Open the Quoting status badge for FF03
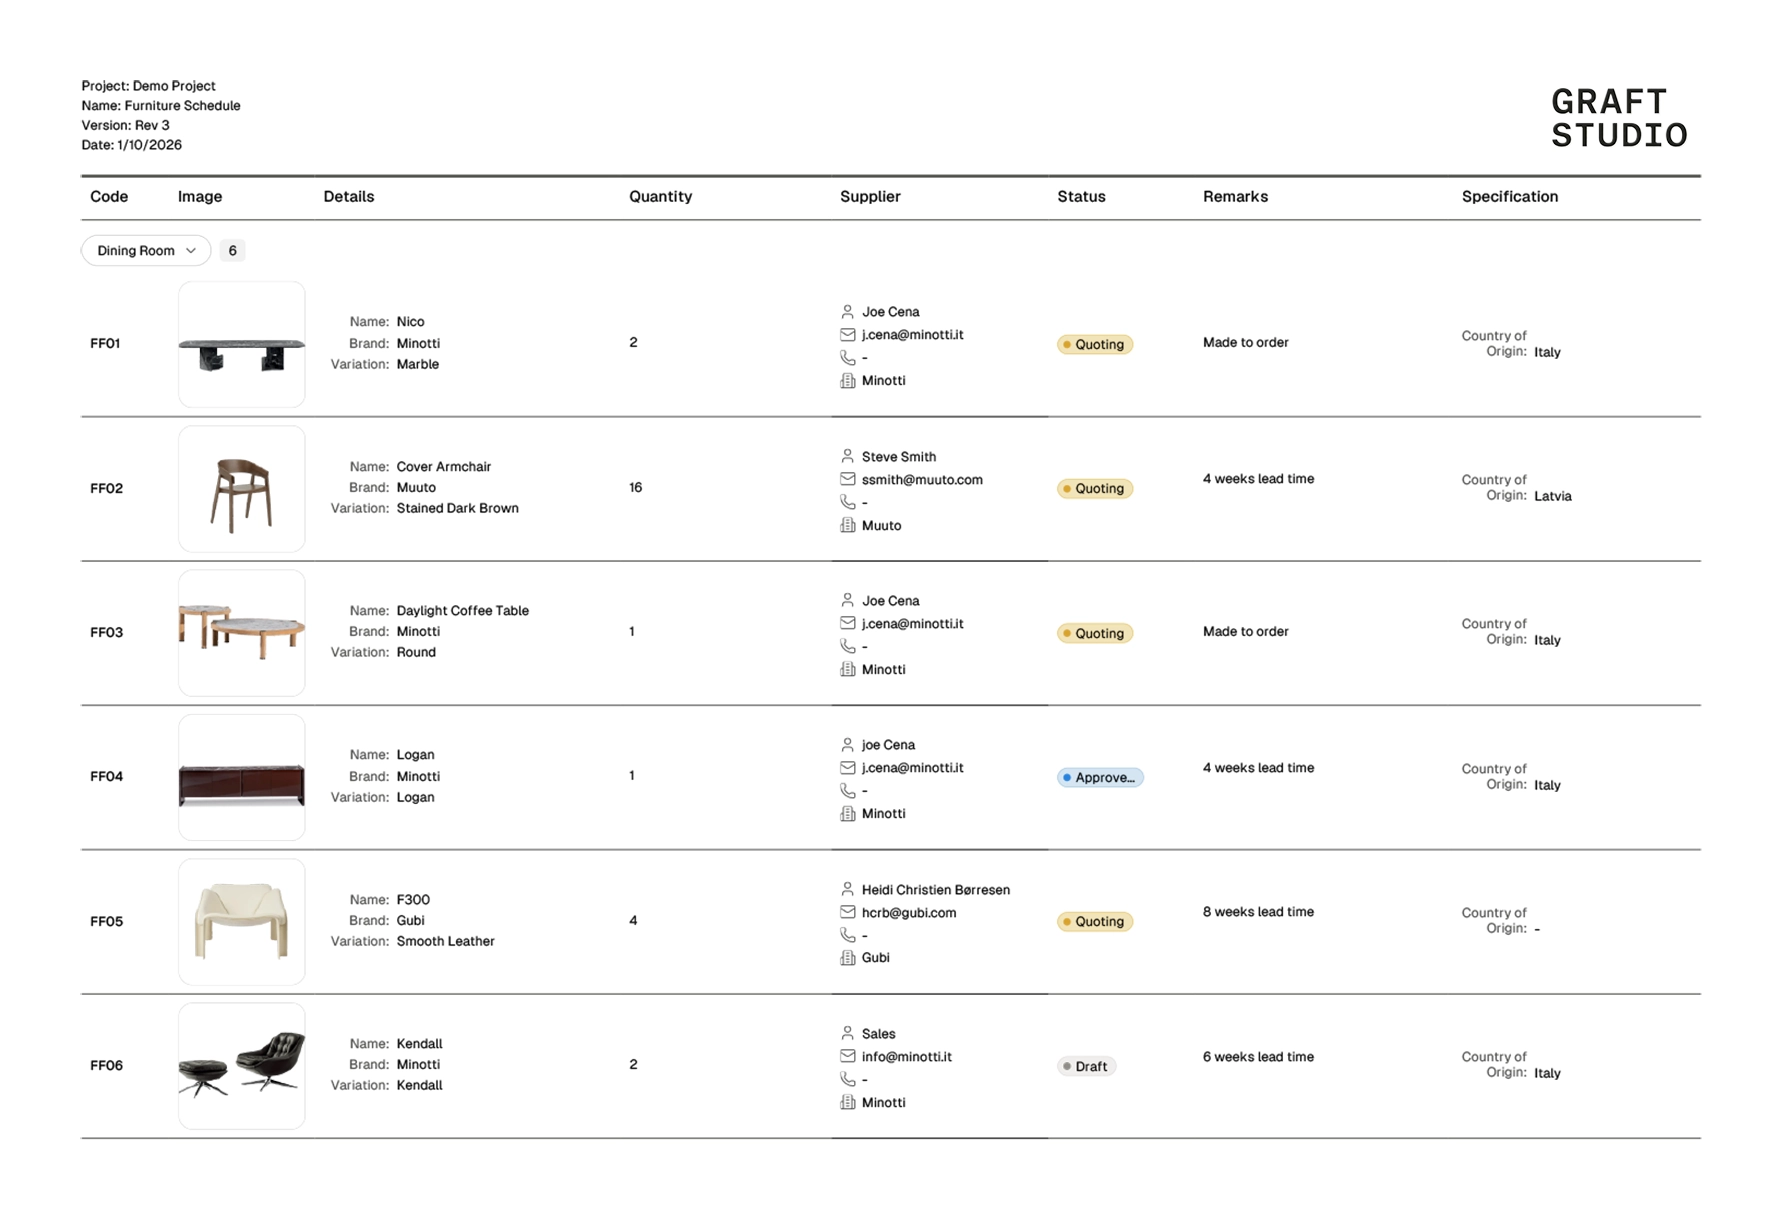The image size is (1778, 1226). 1095,633
